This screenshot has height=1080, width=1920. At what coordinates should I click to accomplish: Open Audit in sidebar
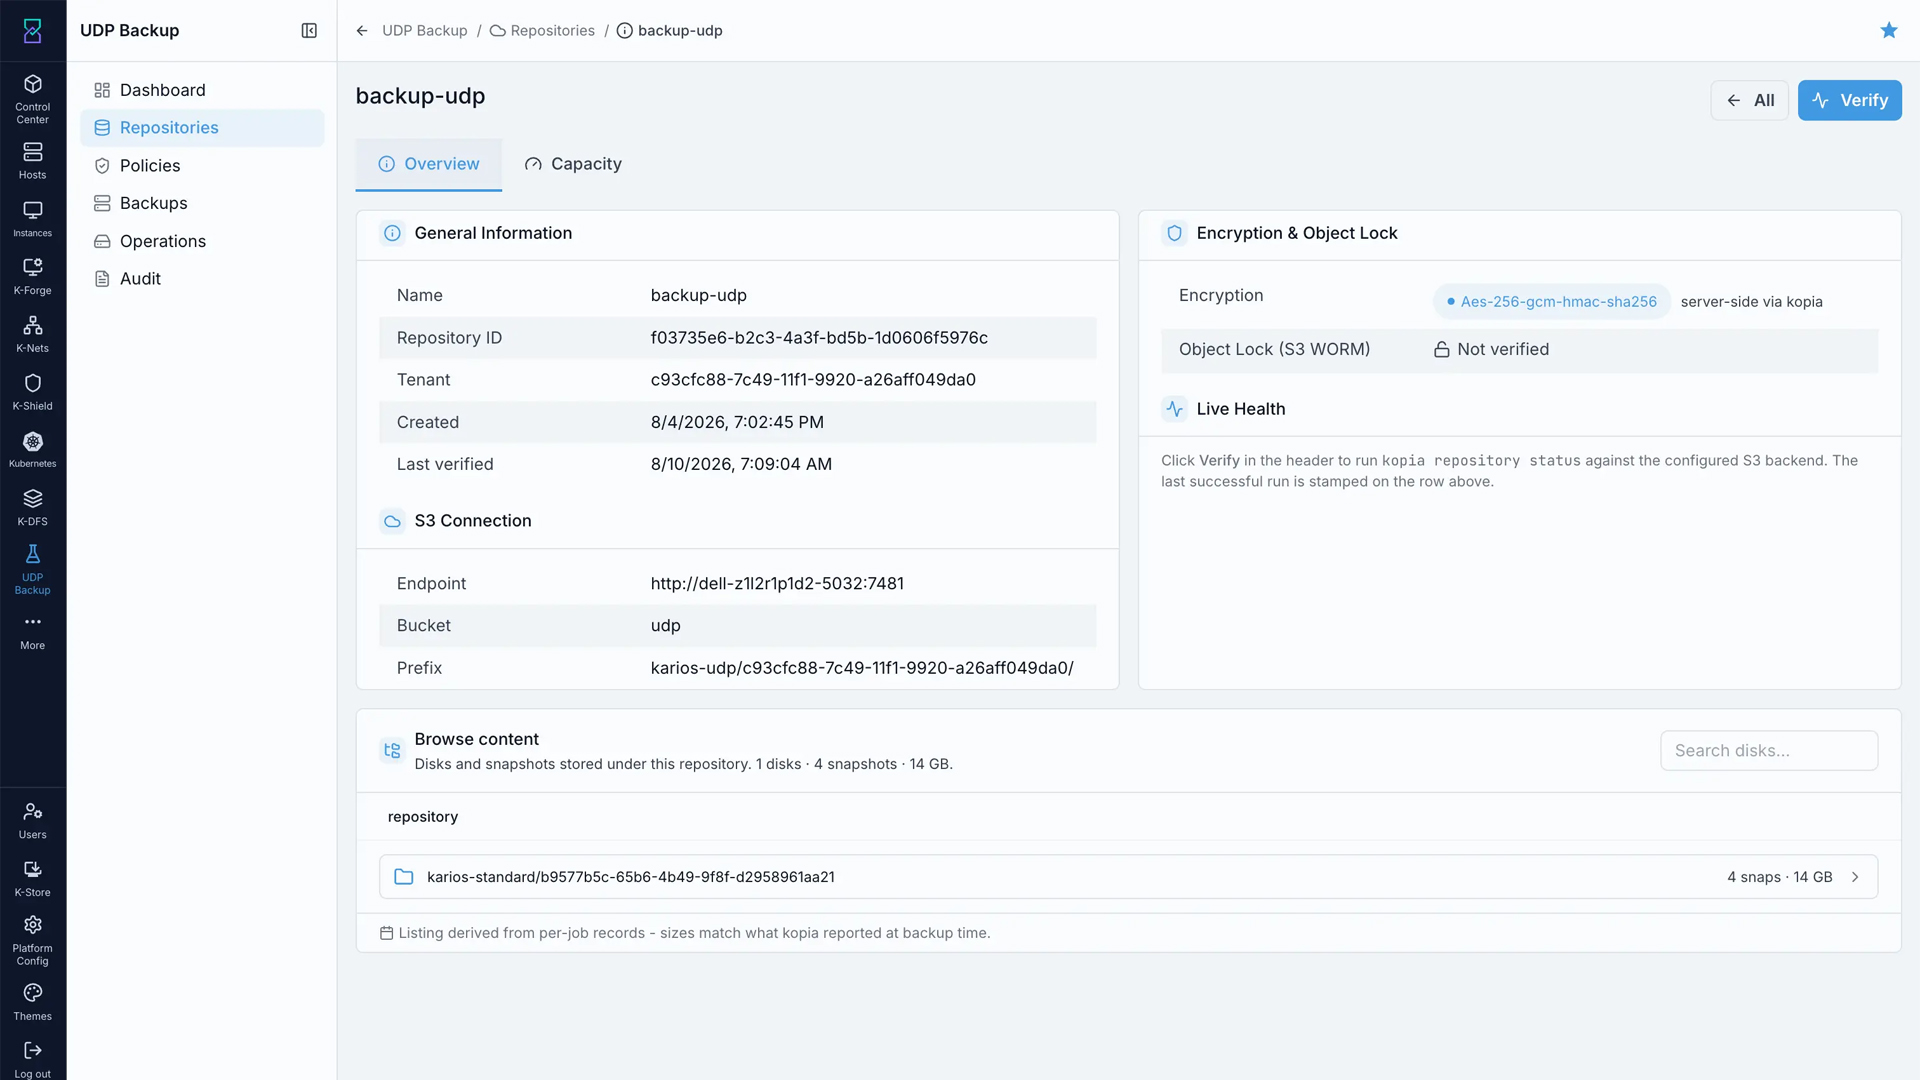[x=202, y=279]
